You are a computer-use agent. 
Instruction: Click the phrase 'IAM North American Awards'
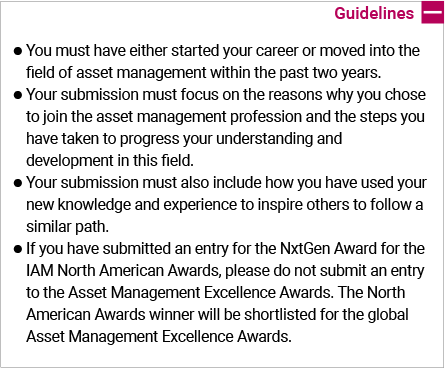coord(123,270)
